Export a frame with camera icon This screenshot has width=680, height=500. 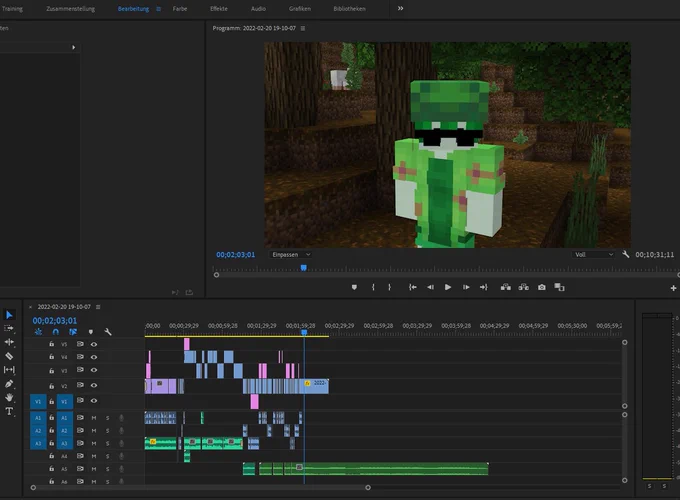click(x=542, y=287)
